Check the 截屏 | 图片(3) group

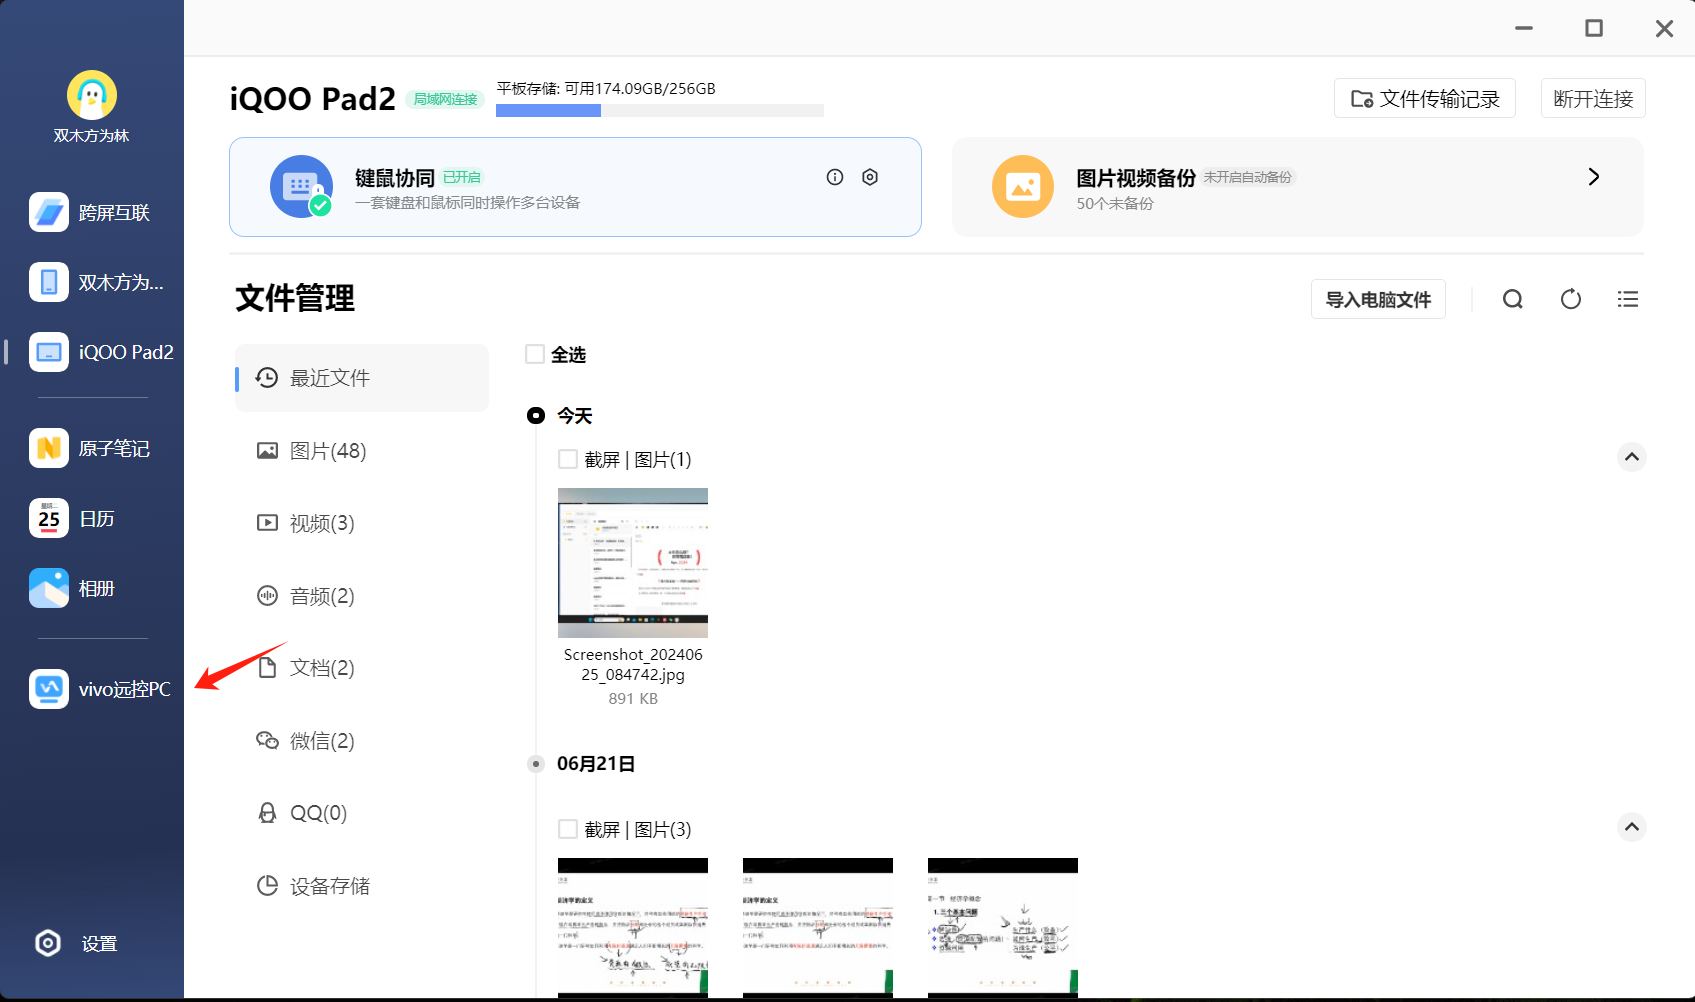tap(568, 829)
